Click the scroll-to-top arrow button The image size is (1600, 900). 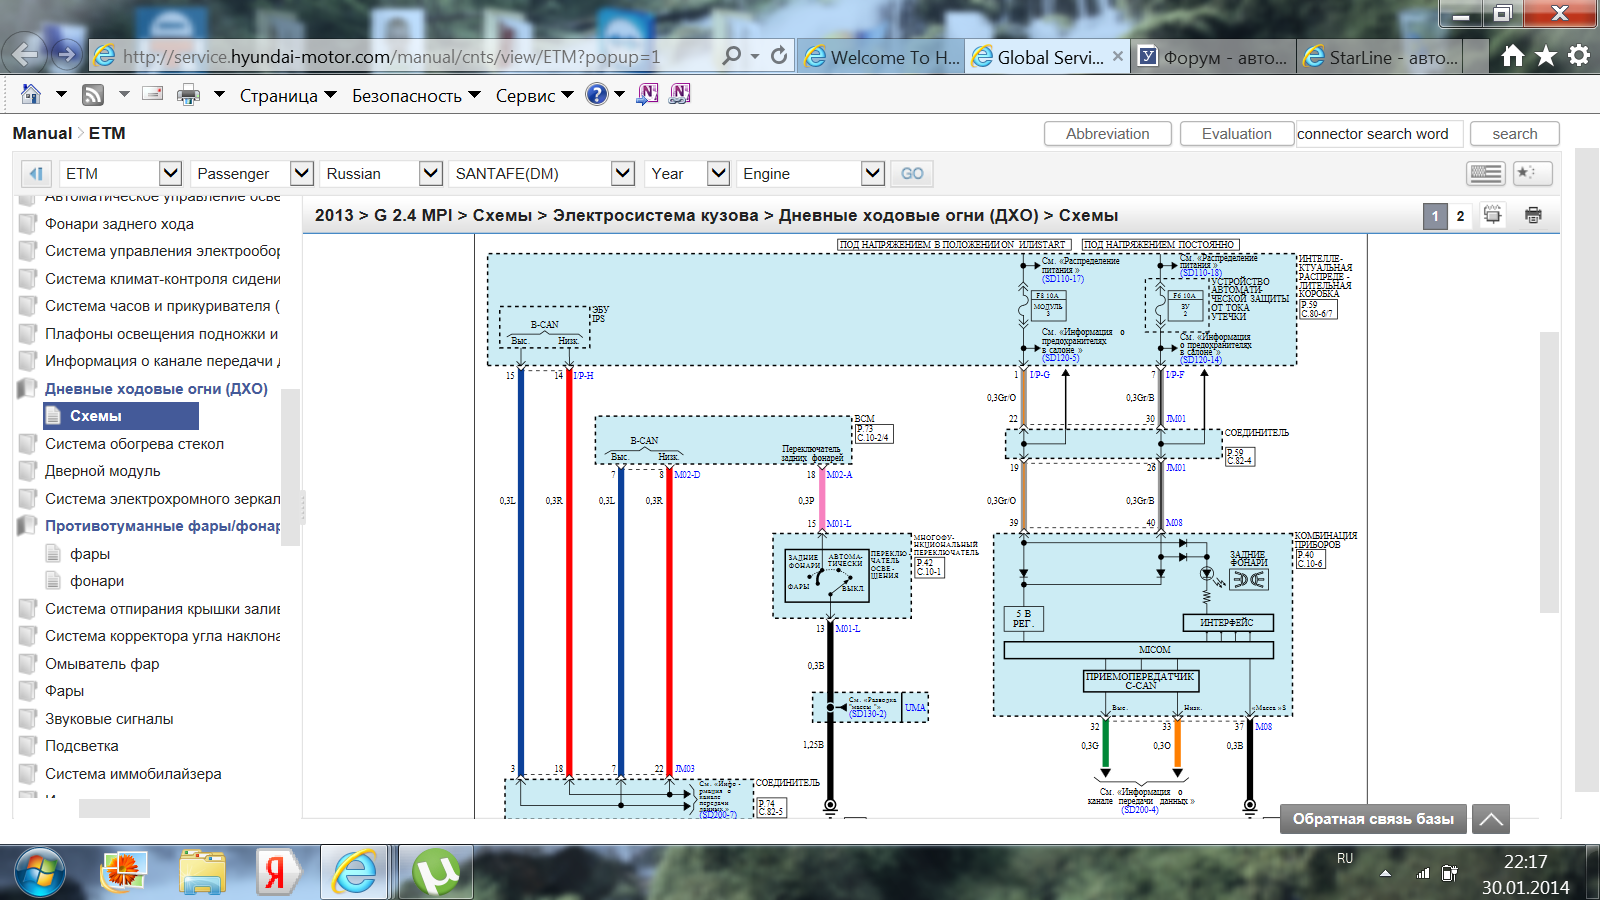coord(1490,819)
